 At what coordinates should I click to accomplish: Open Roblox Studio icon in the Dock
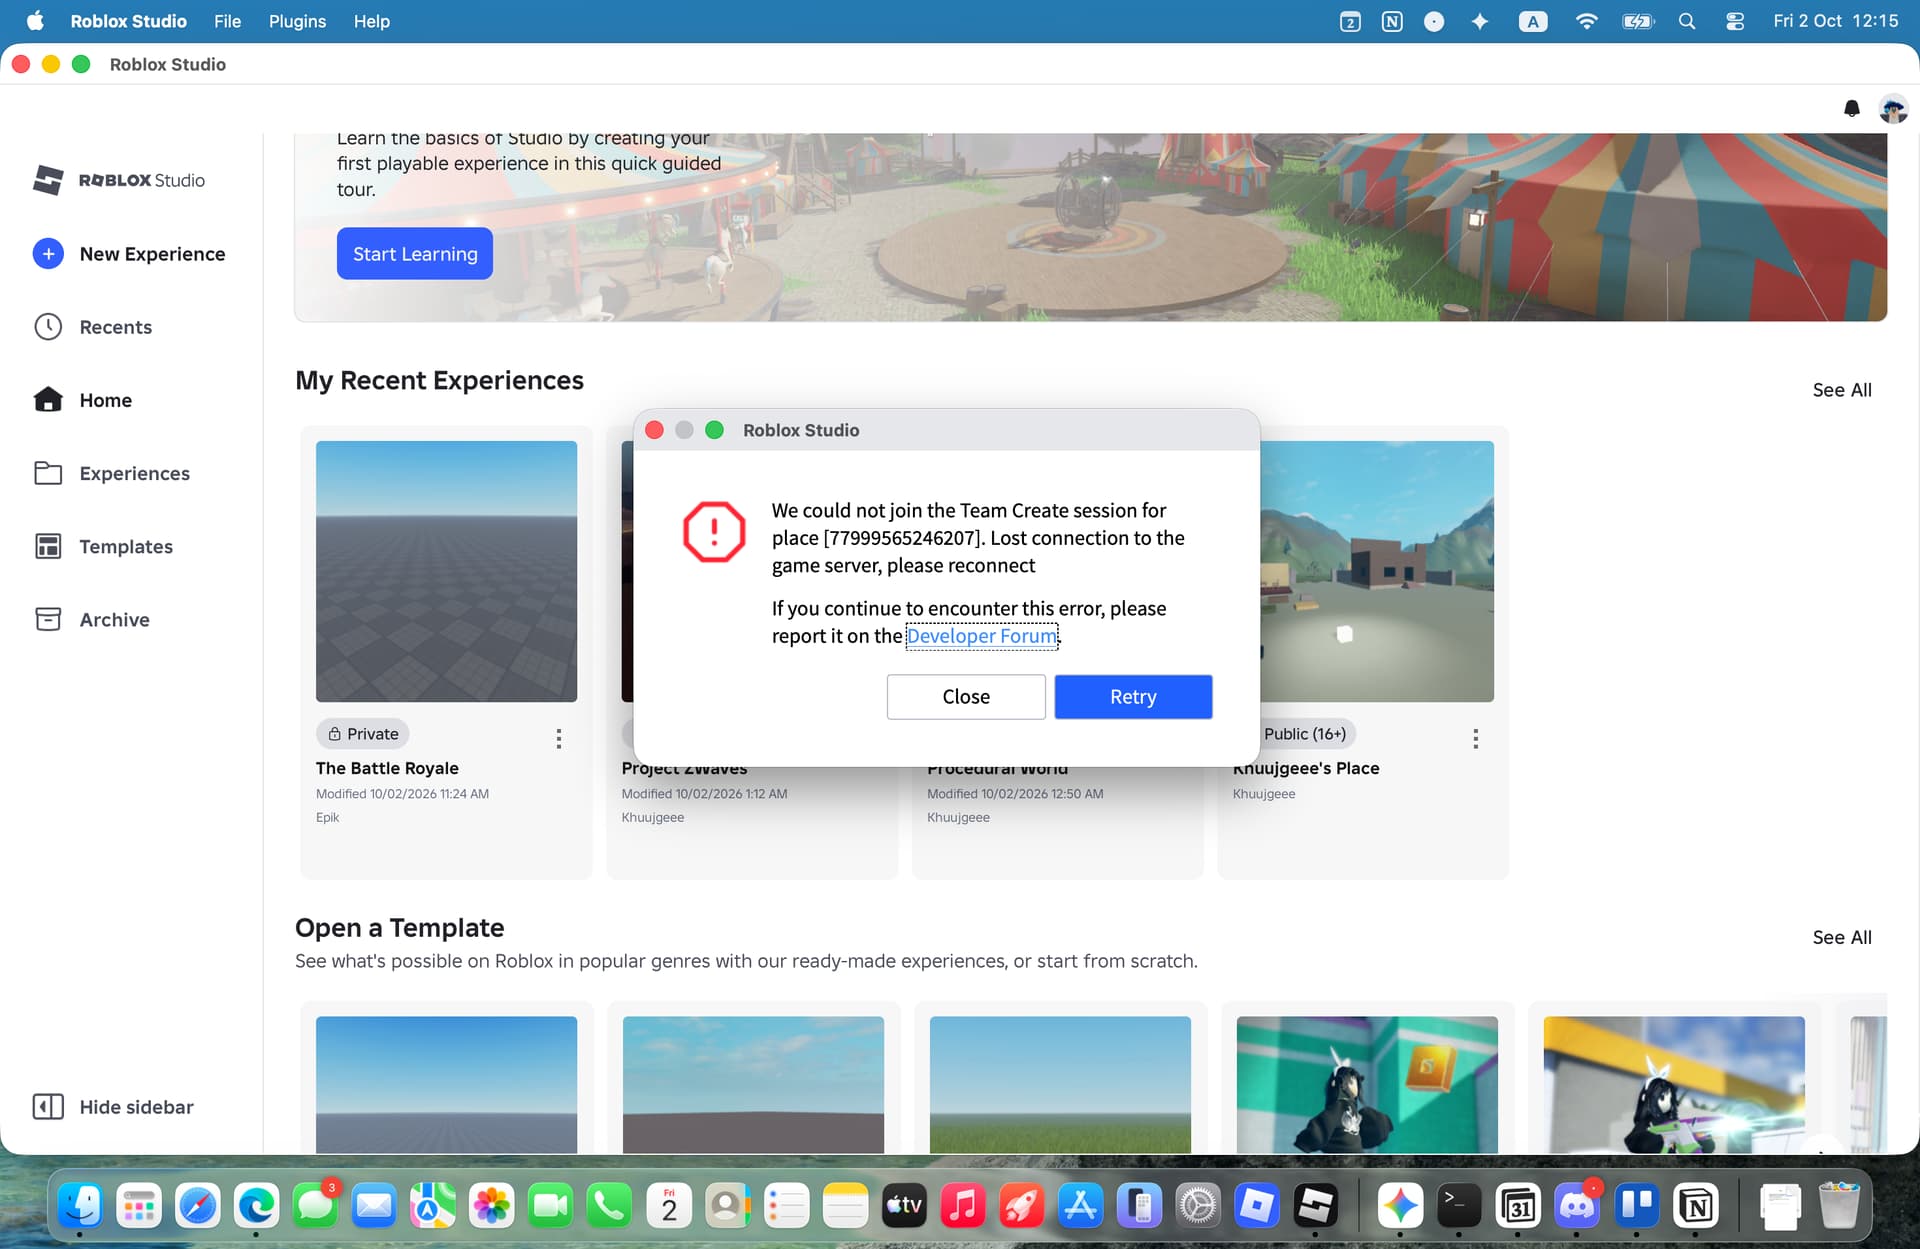pyautogui.click(x=1315, y=1205)
